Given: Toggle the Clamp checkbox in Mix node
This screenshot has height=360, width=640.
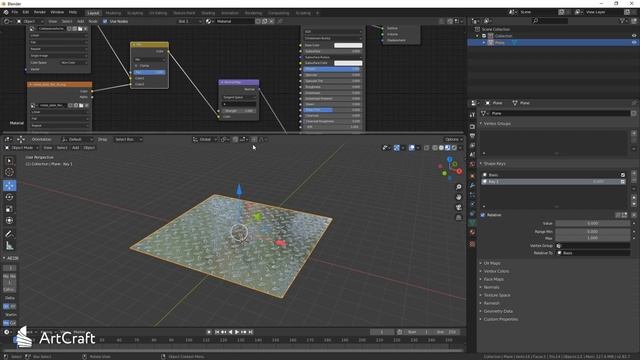Looking at the screenshot, I should point(136,66).
